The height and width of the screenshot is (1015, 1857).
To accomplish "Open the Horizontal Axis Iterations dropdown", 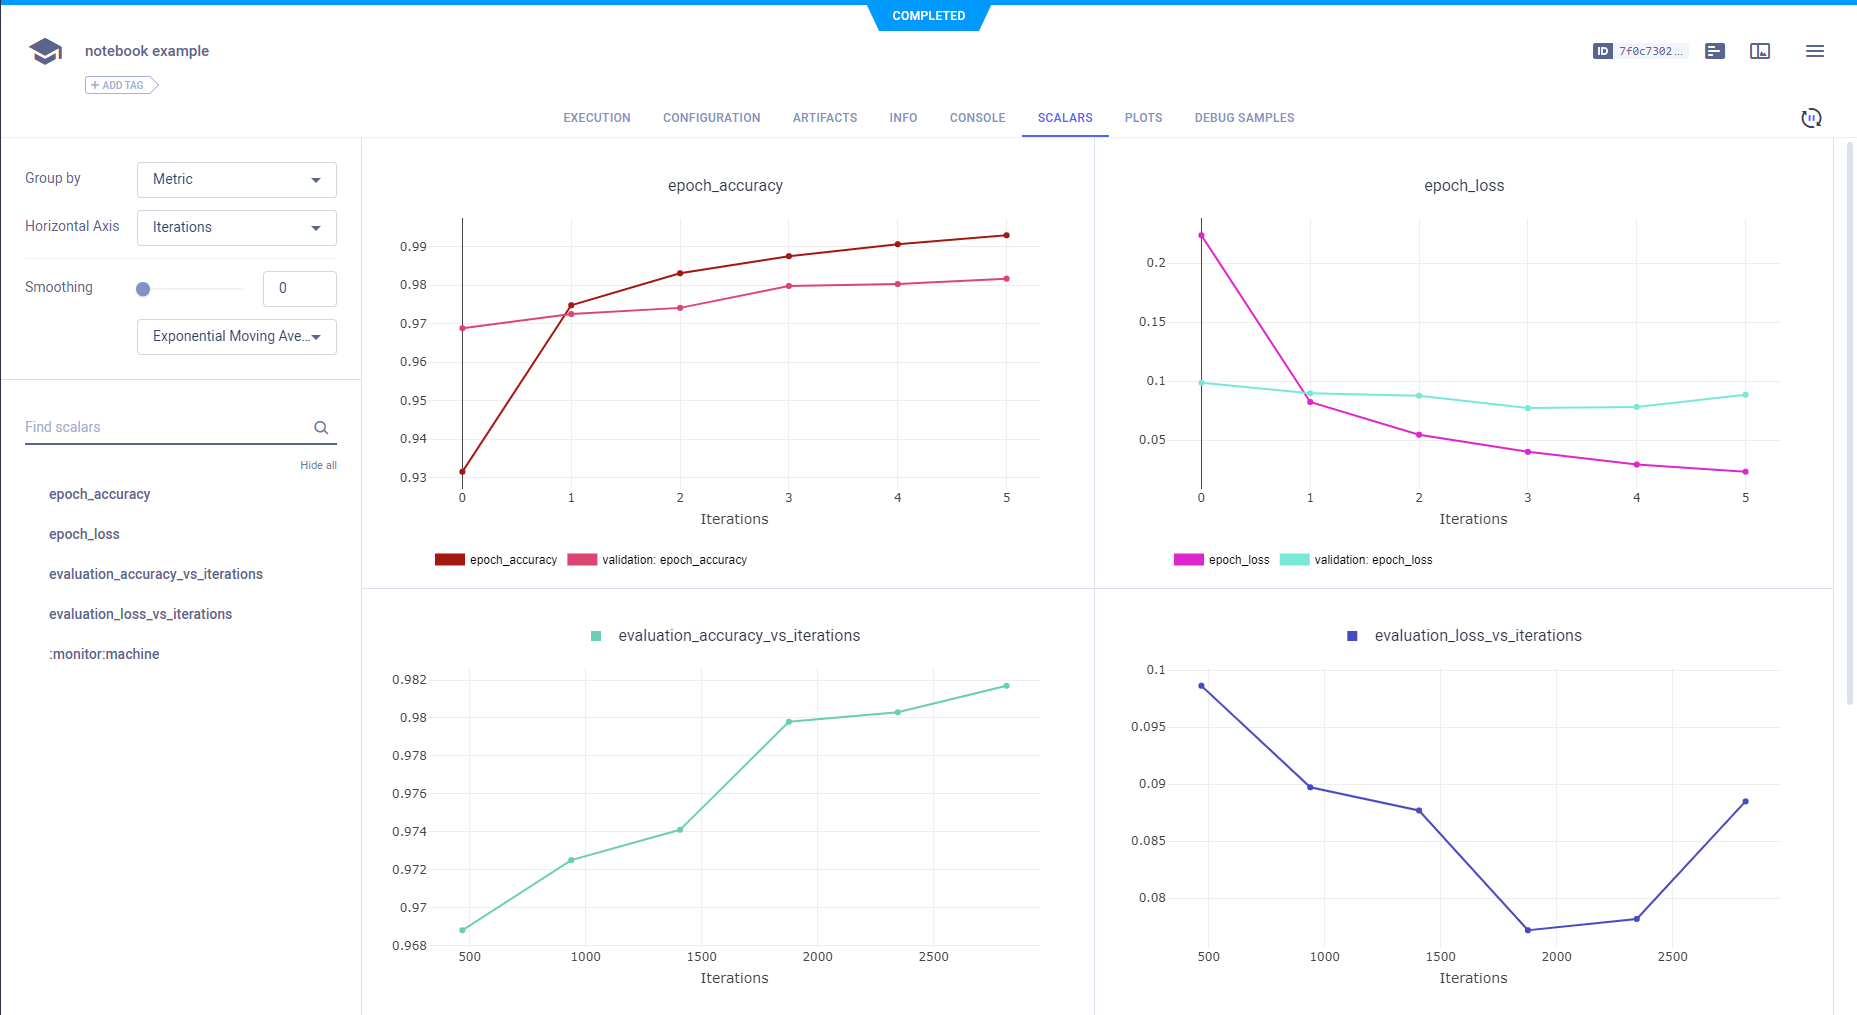I will point(236,228).
